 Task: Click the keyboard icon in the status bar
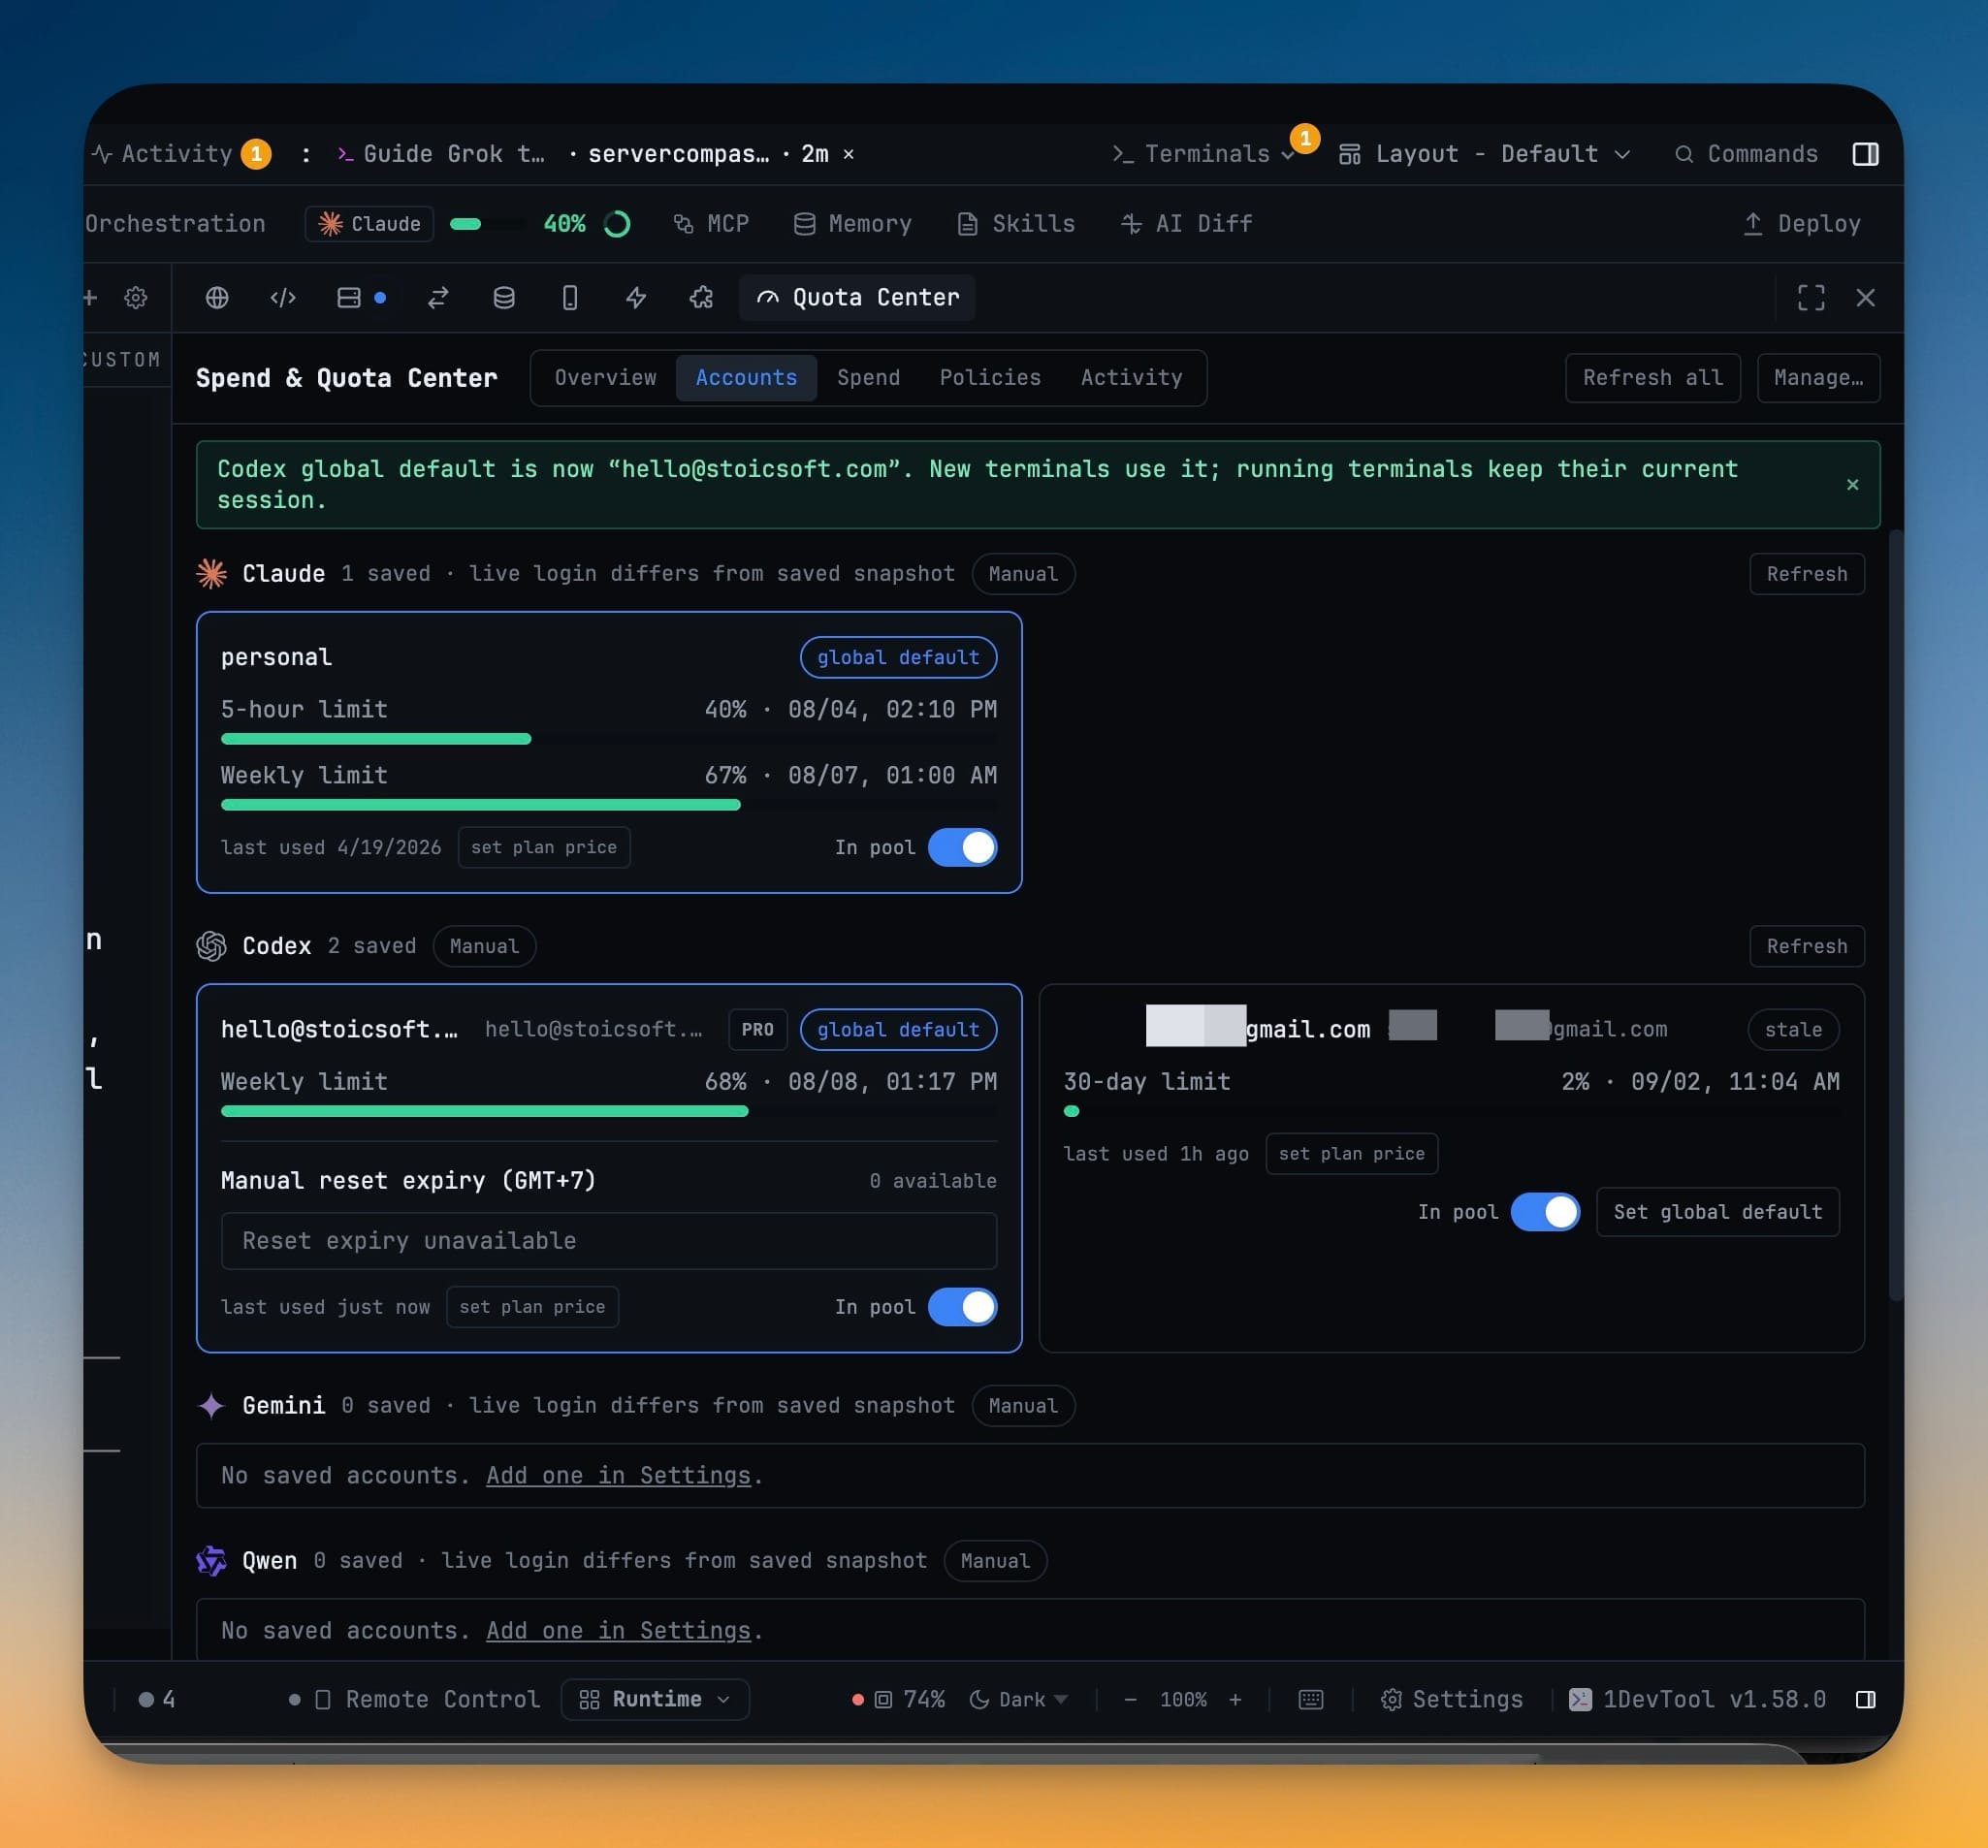click(1310, 1700)
